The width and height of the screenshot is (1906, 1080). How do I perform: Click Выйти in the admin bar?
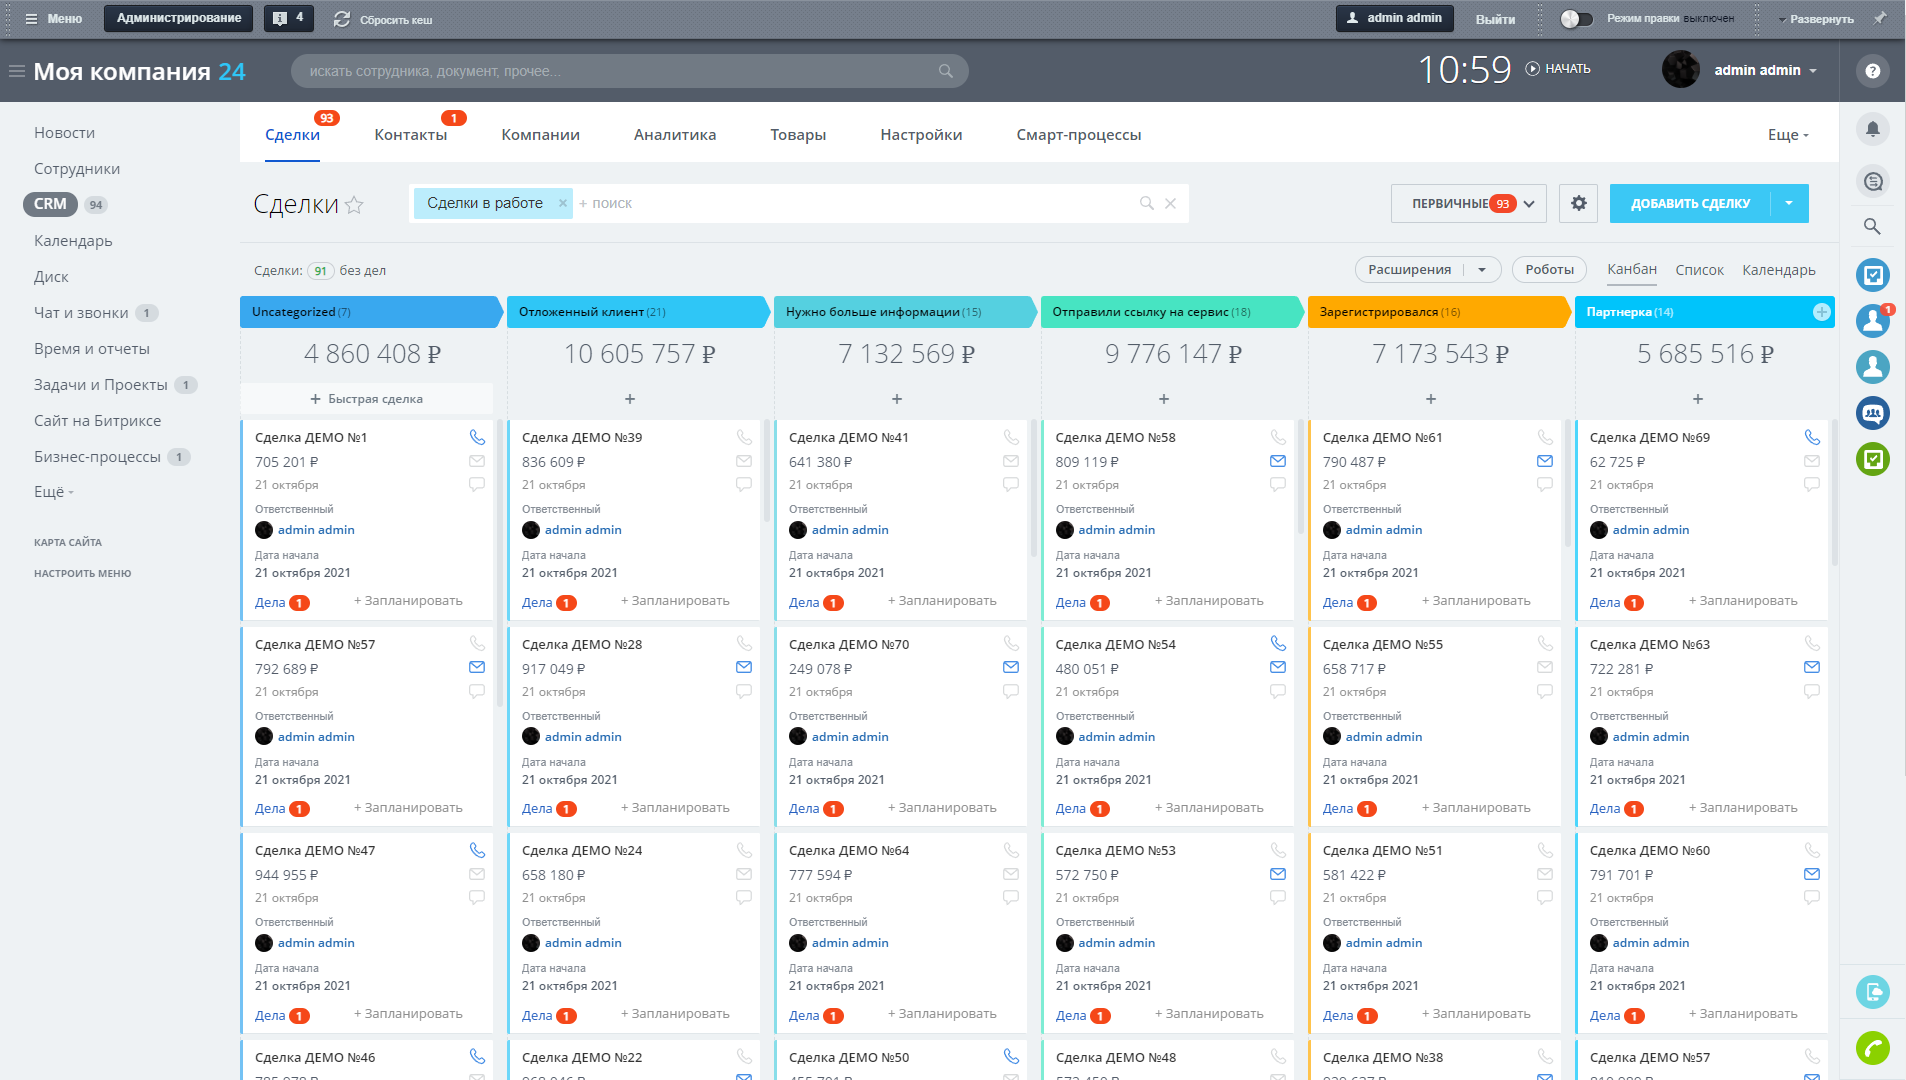1495,19
